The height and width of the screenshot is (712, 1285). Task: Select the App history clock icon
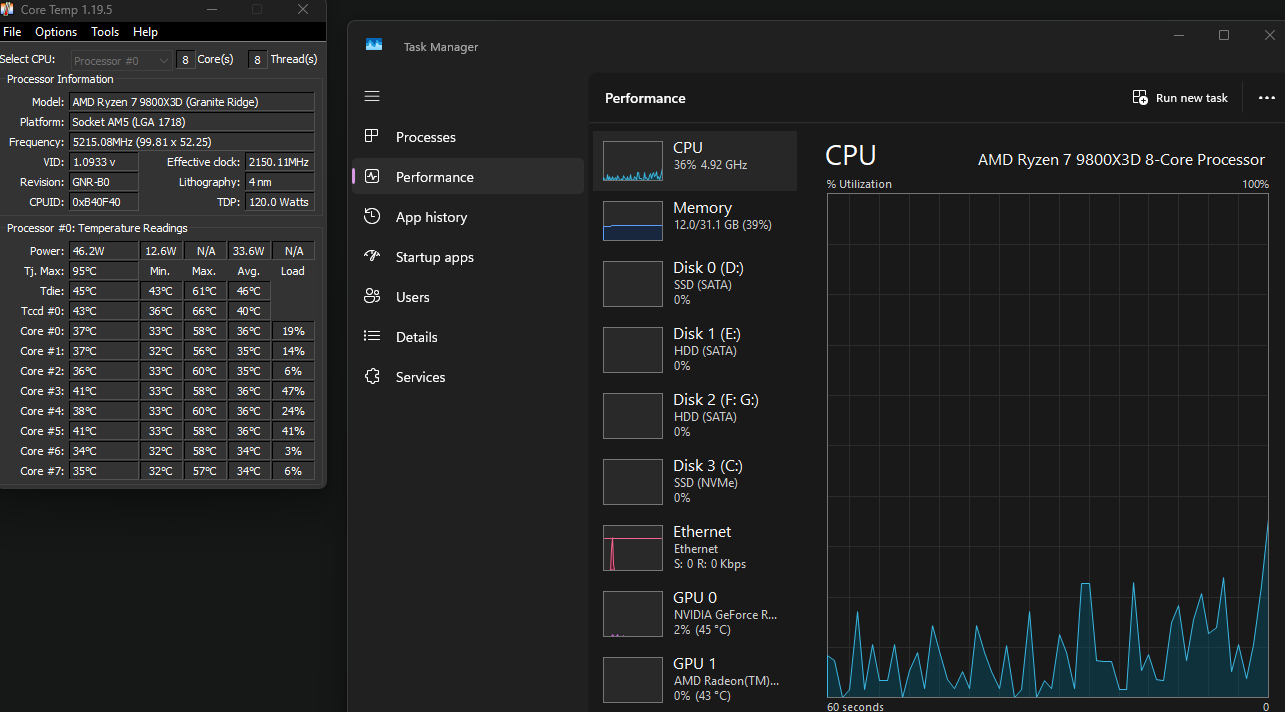372,217
